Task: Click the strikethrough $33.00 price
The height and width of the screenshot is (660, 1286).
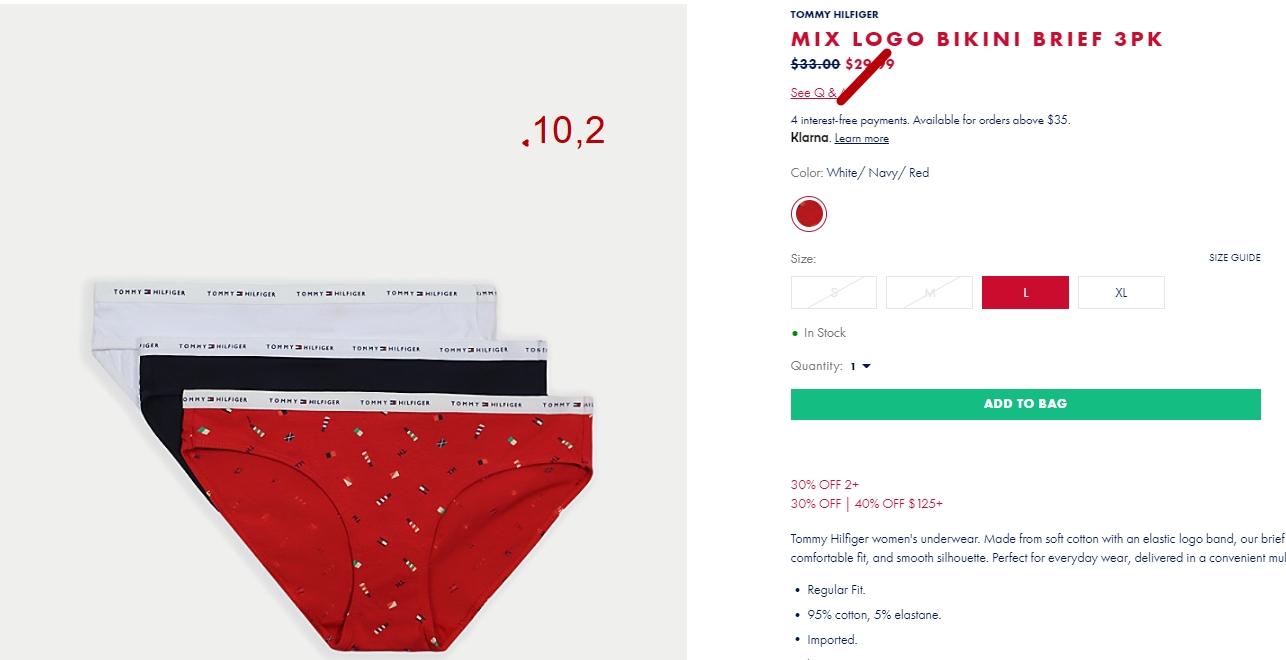Action: [815, 64]
